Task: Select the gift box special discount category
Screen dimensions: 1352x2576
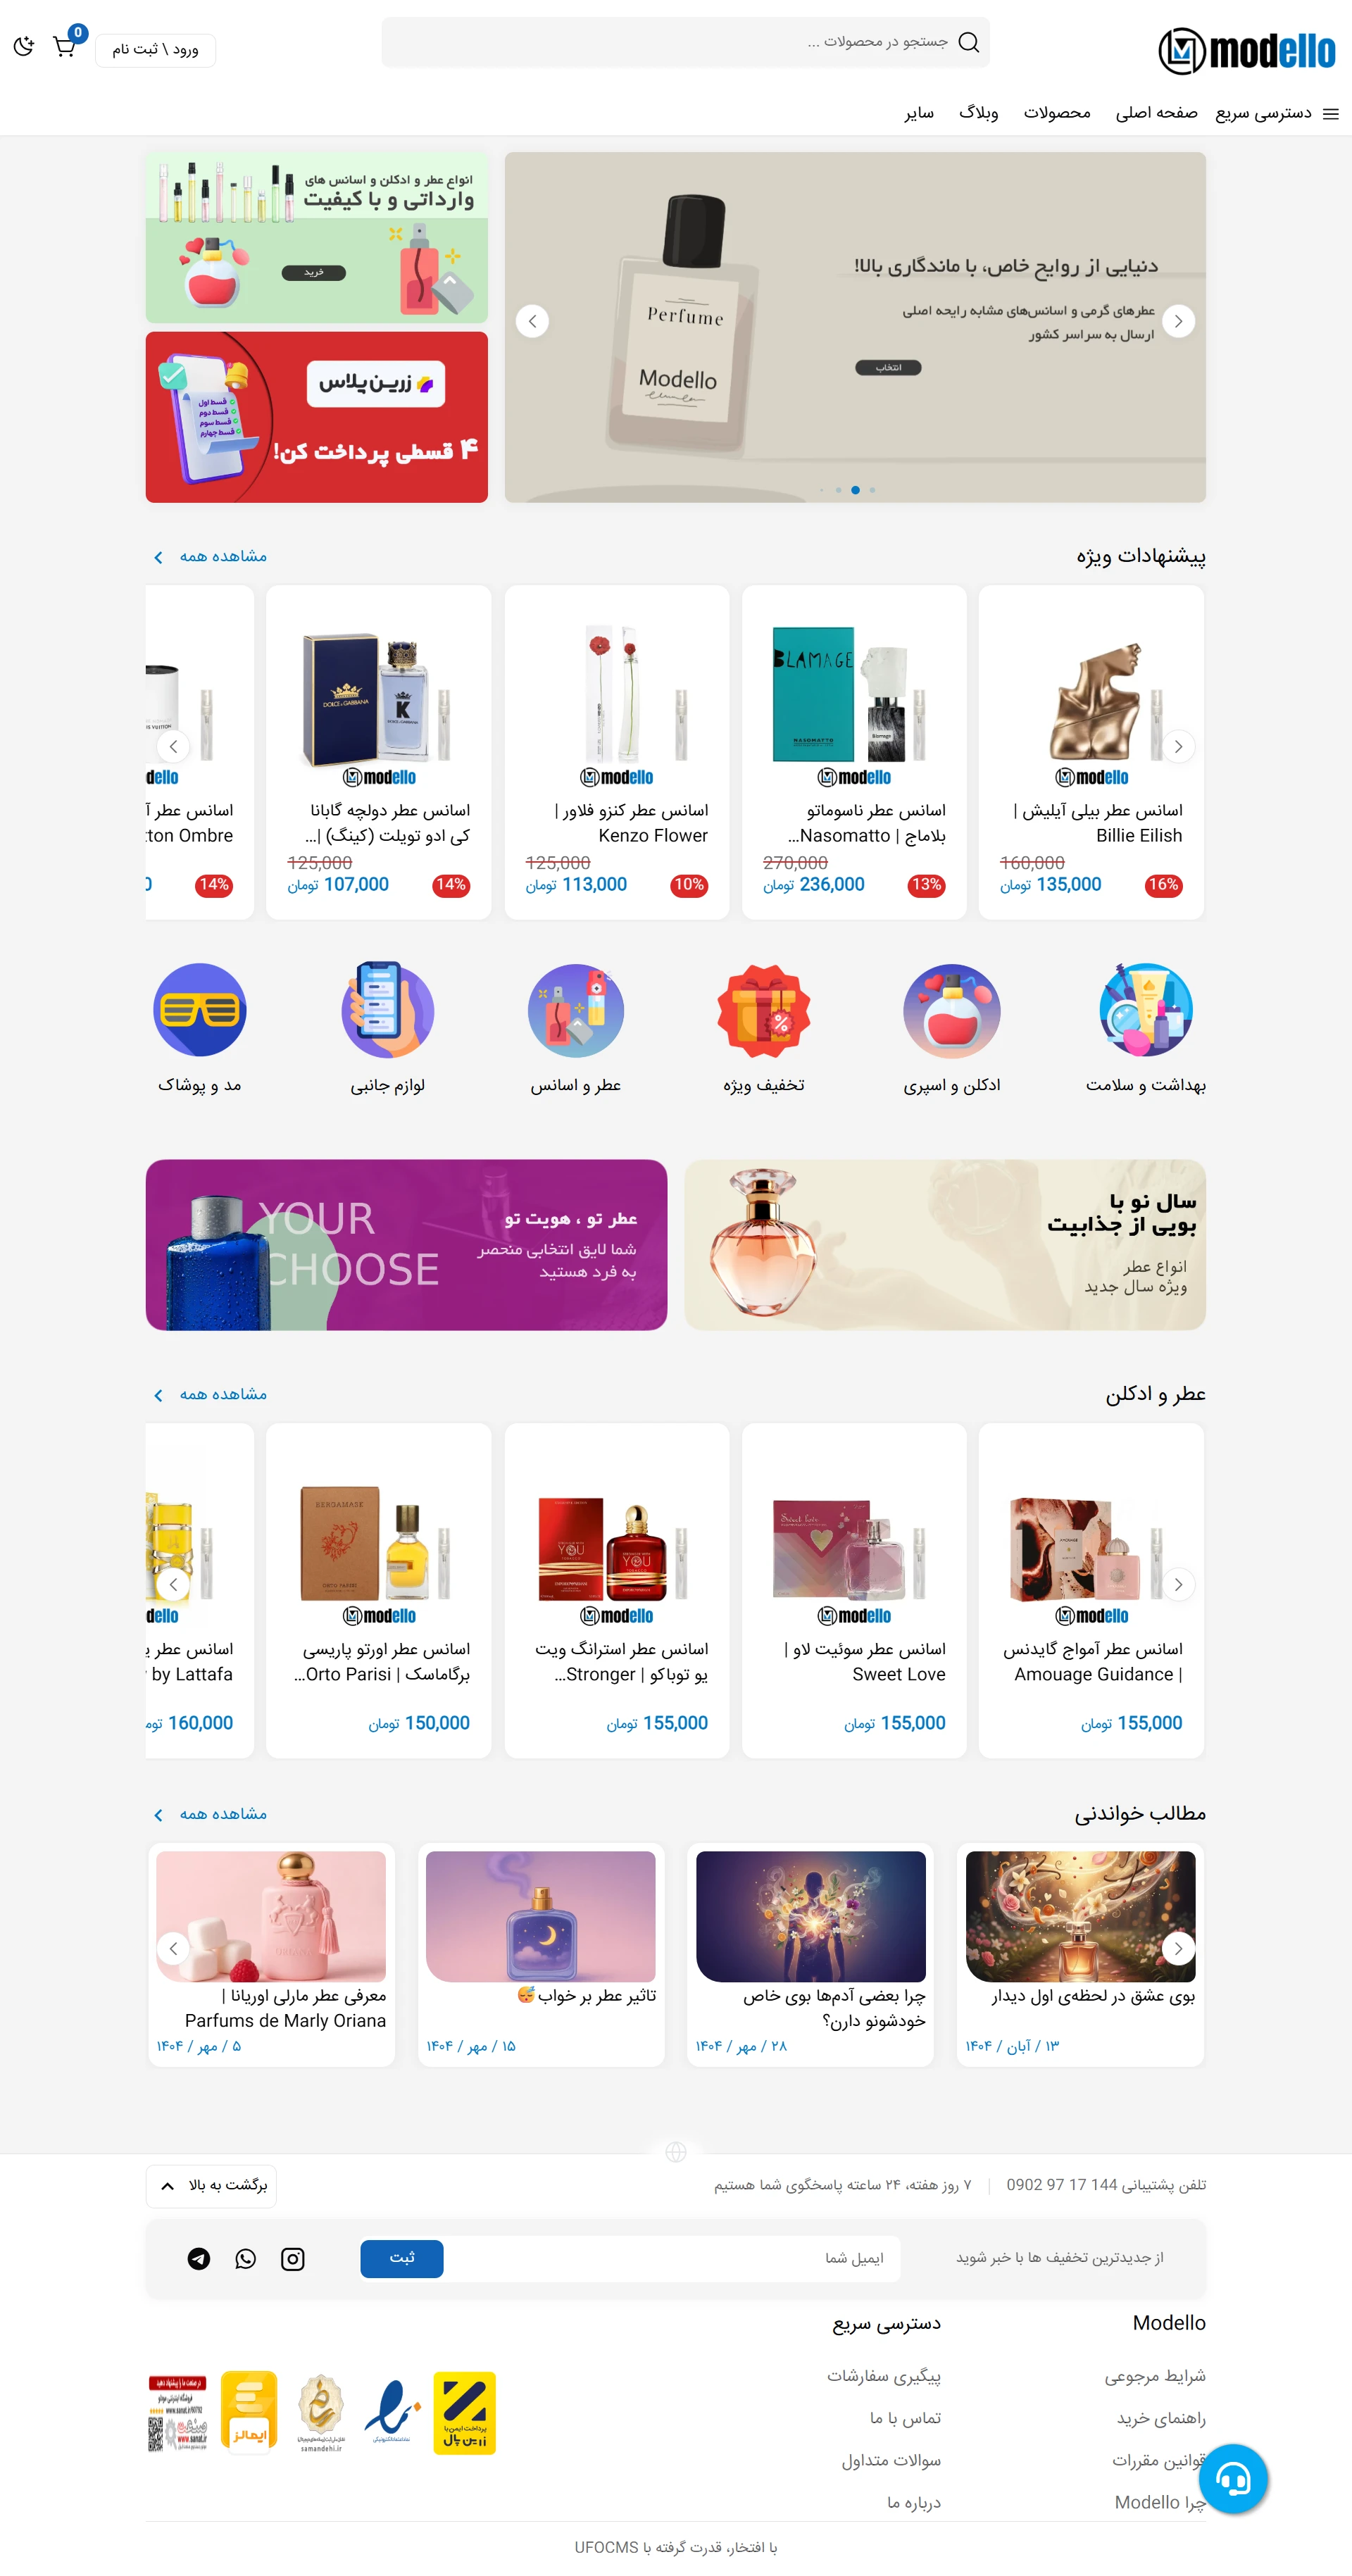Action: 764,1010
